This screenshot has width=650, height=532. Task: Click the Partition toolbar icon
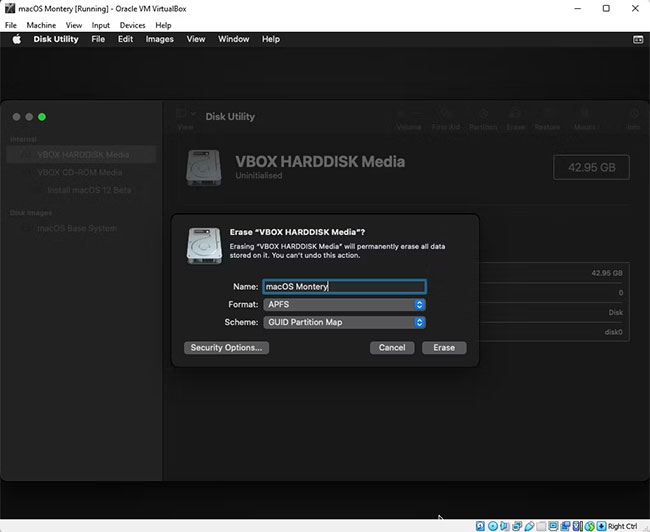[483, 114]
